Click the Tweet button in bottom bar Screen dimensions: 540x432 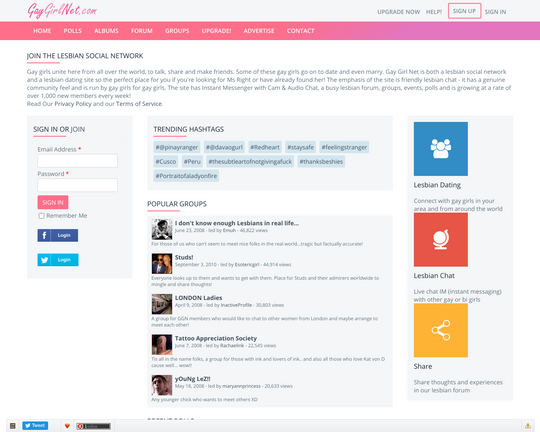click(35, 425)
